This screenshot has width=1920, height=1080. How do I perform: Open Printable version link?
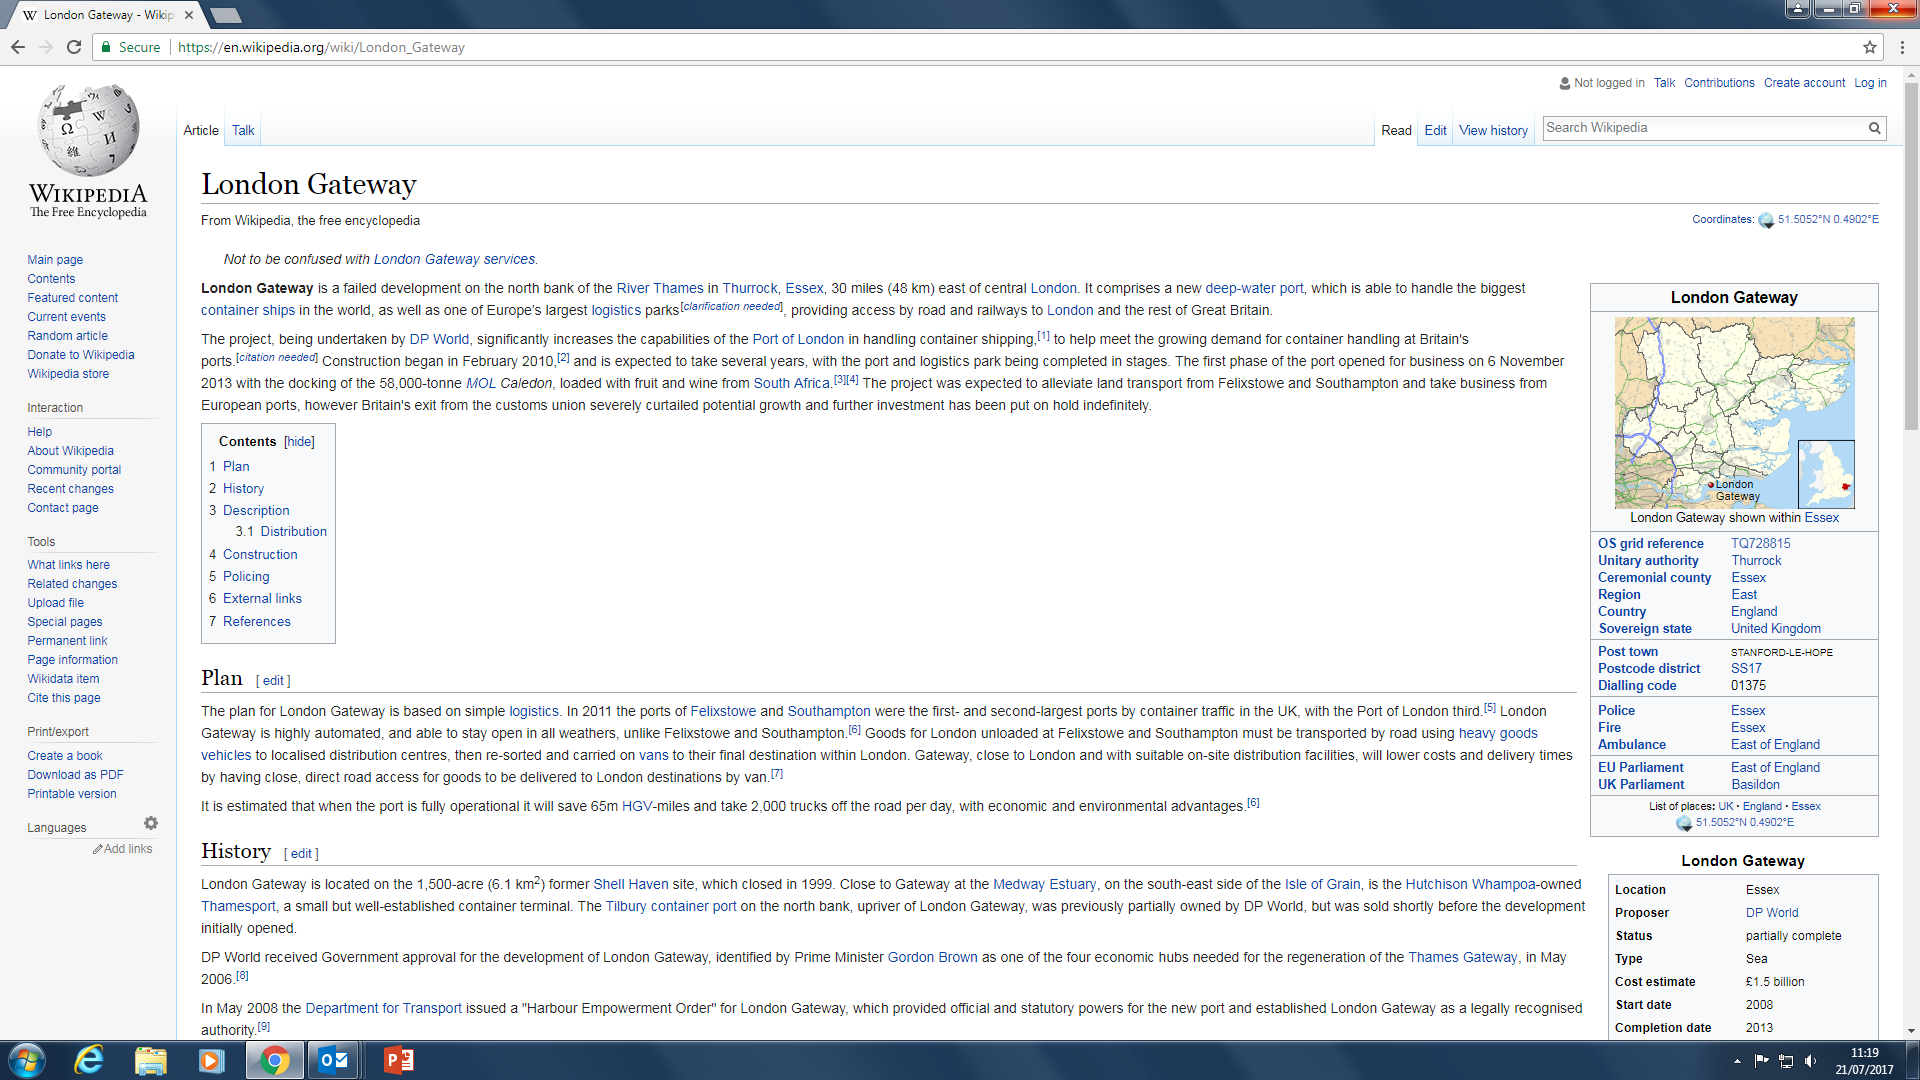[72, 794]
